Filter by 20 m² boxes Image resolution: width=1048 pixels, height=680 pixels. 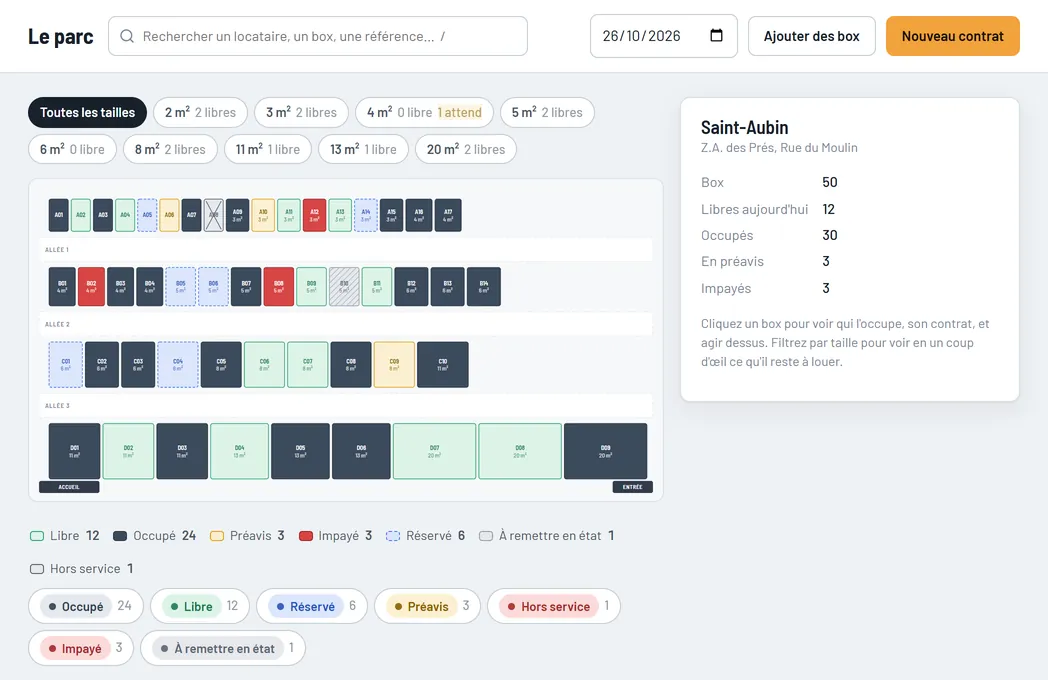tap(466, 149)
